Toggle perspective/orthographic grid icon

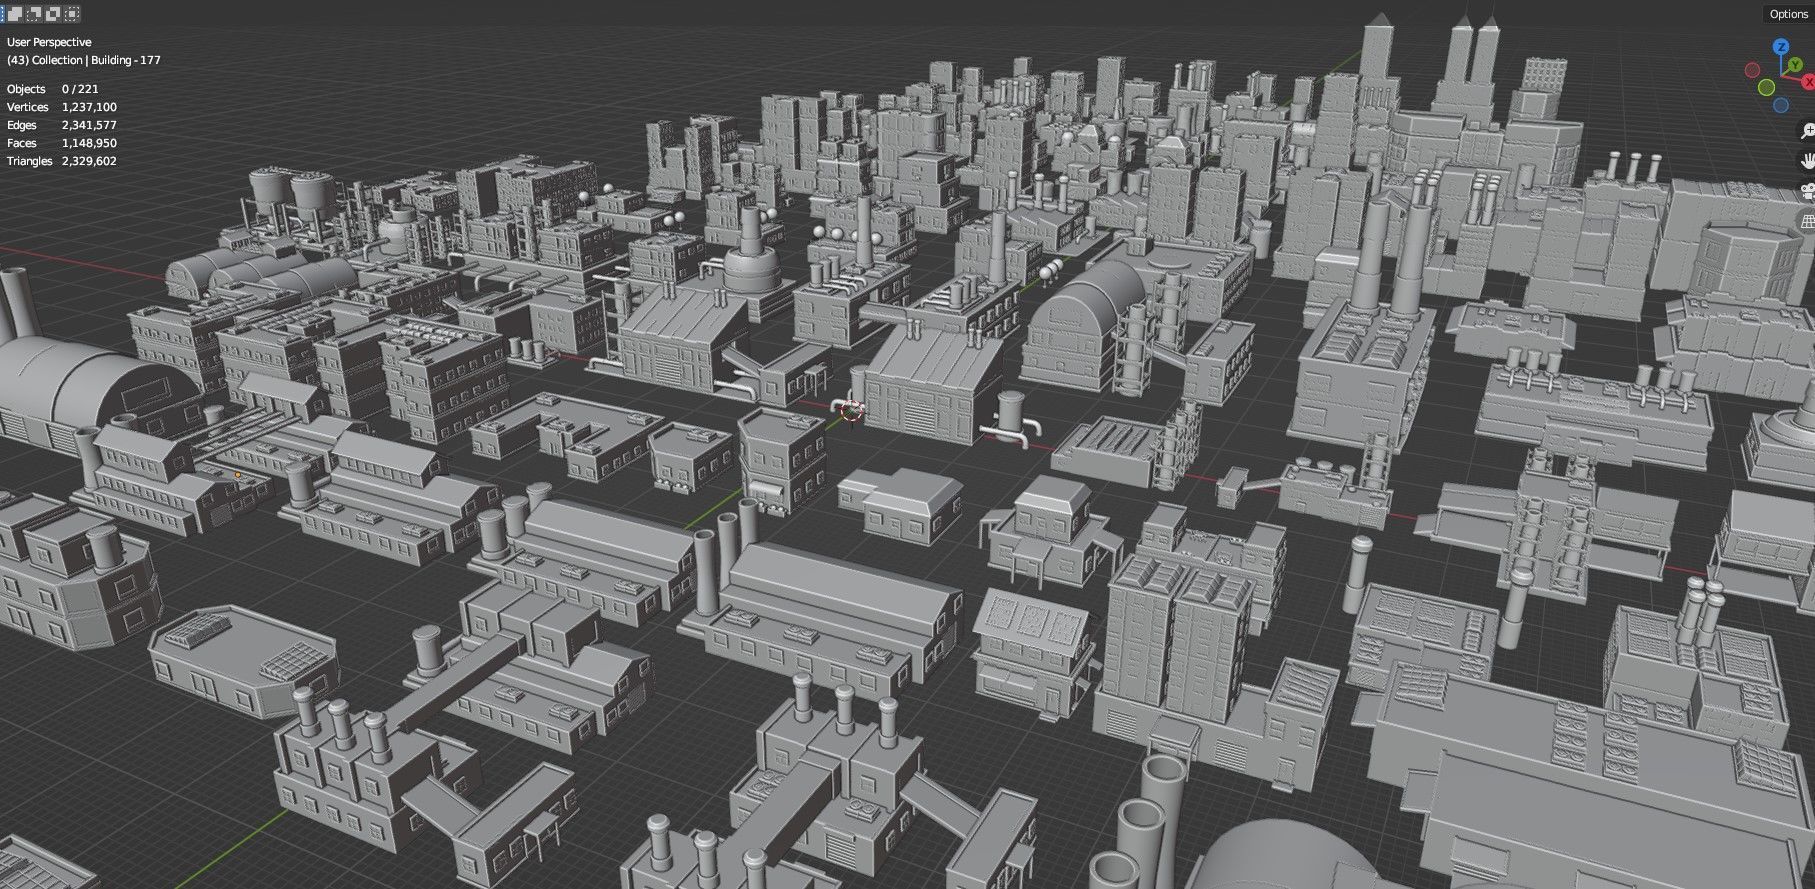[x=1807, y=221]
